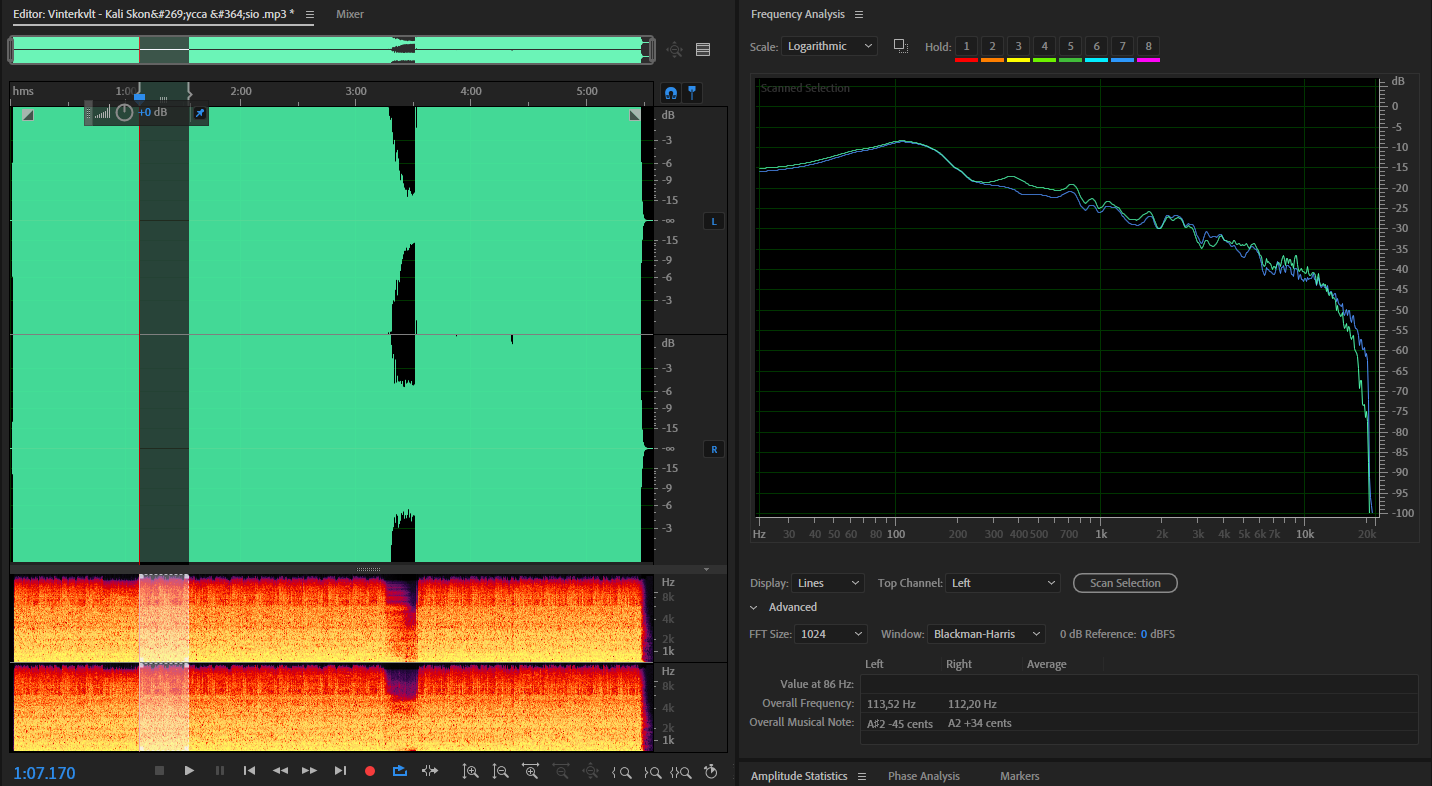
Task: Click the Scan Selection button
Action: pos(1125,583)
